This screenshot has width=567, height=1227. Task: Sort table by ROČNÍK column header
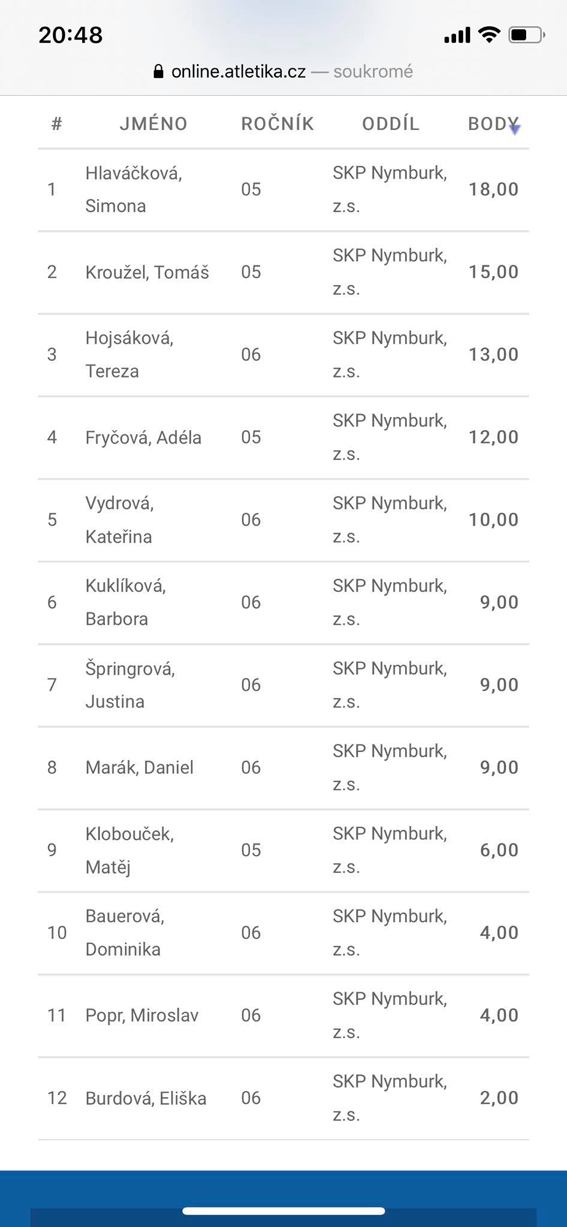[277, 124]
